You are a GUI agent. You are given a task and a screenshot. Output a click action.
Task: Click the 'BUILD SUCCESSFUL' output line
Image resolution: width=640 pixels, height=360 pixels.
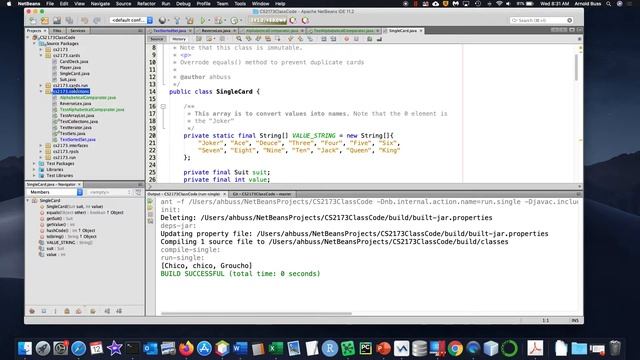240,273
